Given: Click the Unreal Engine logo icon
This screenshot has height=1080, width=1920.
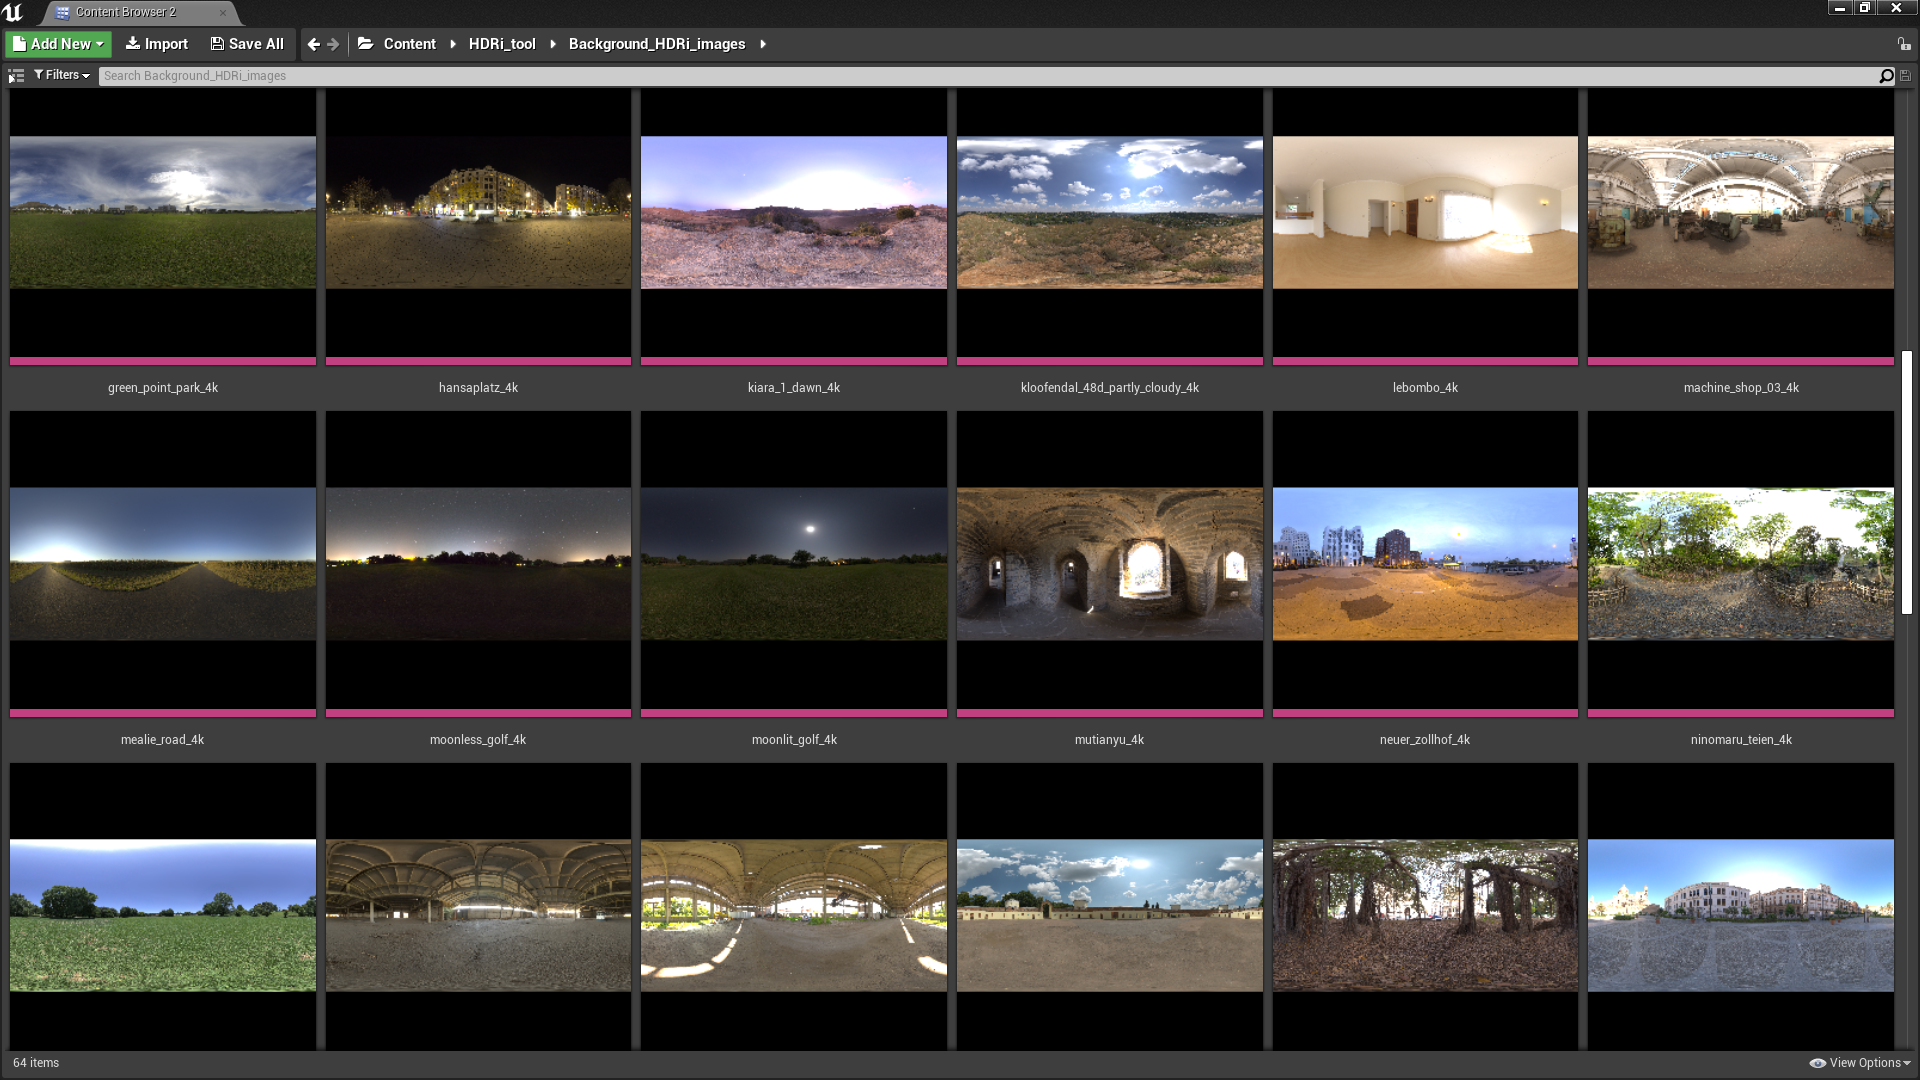Looking at the screenshot, I should tap(13, 12).
